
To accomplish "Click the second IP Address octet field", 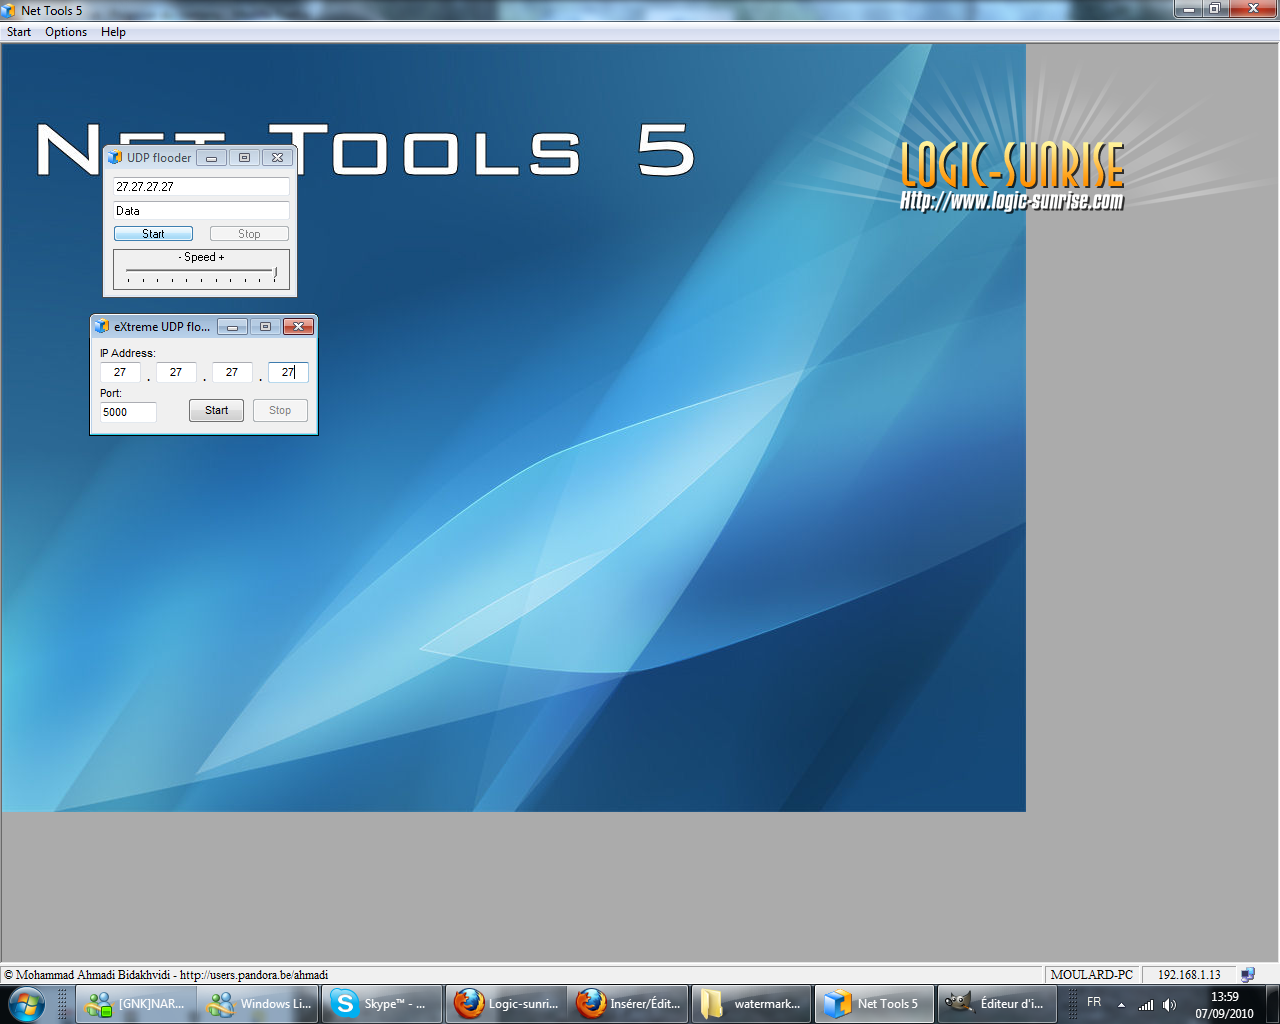I will click(x=176, y=372).
